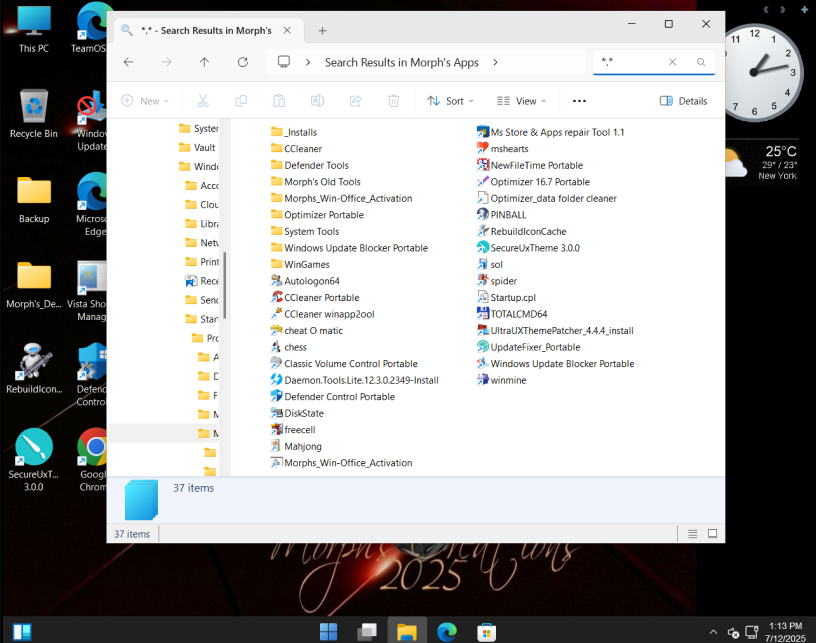Image resolution: width=816 pixels, height=643 pixels.
Task: Switch to details list view icon
Action: (x=693, y=534)
